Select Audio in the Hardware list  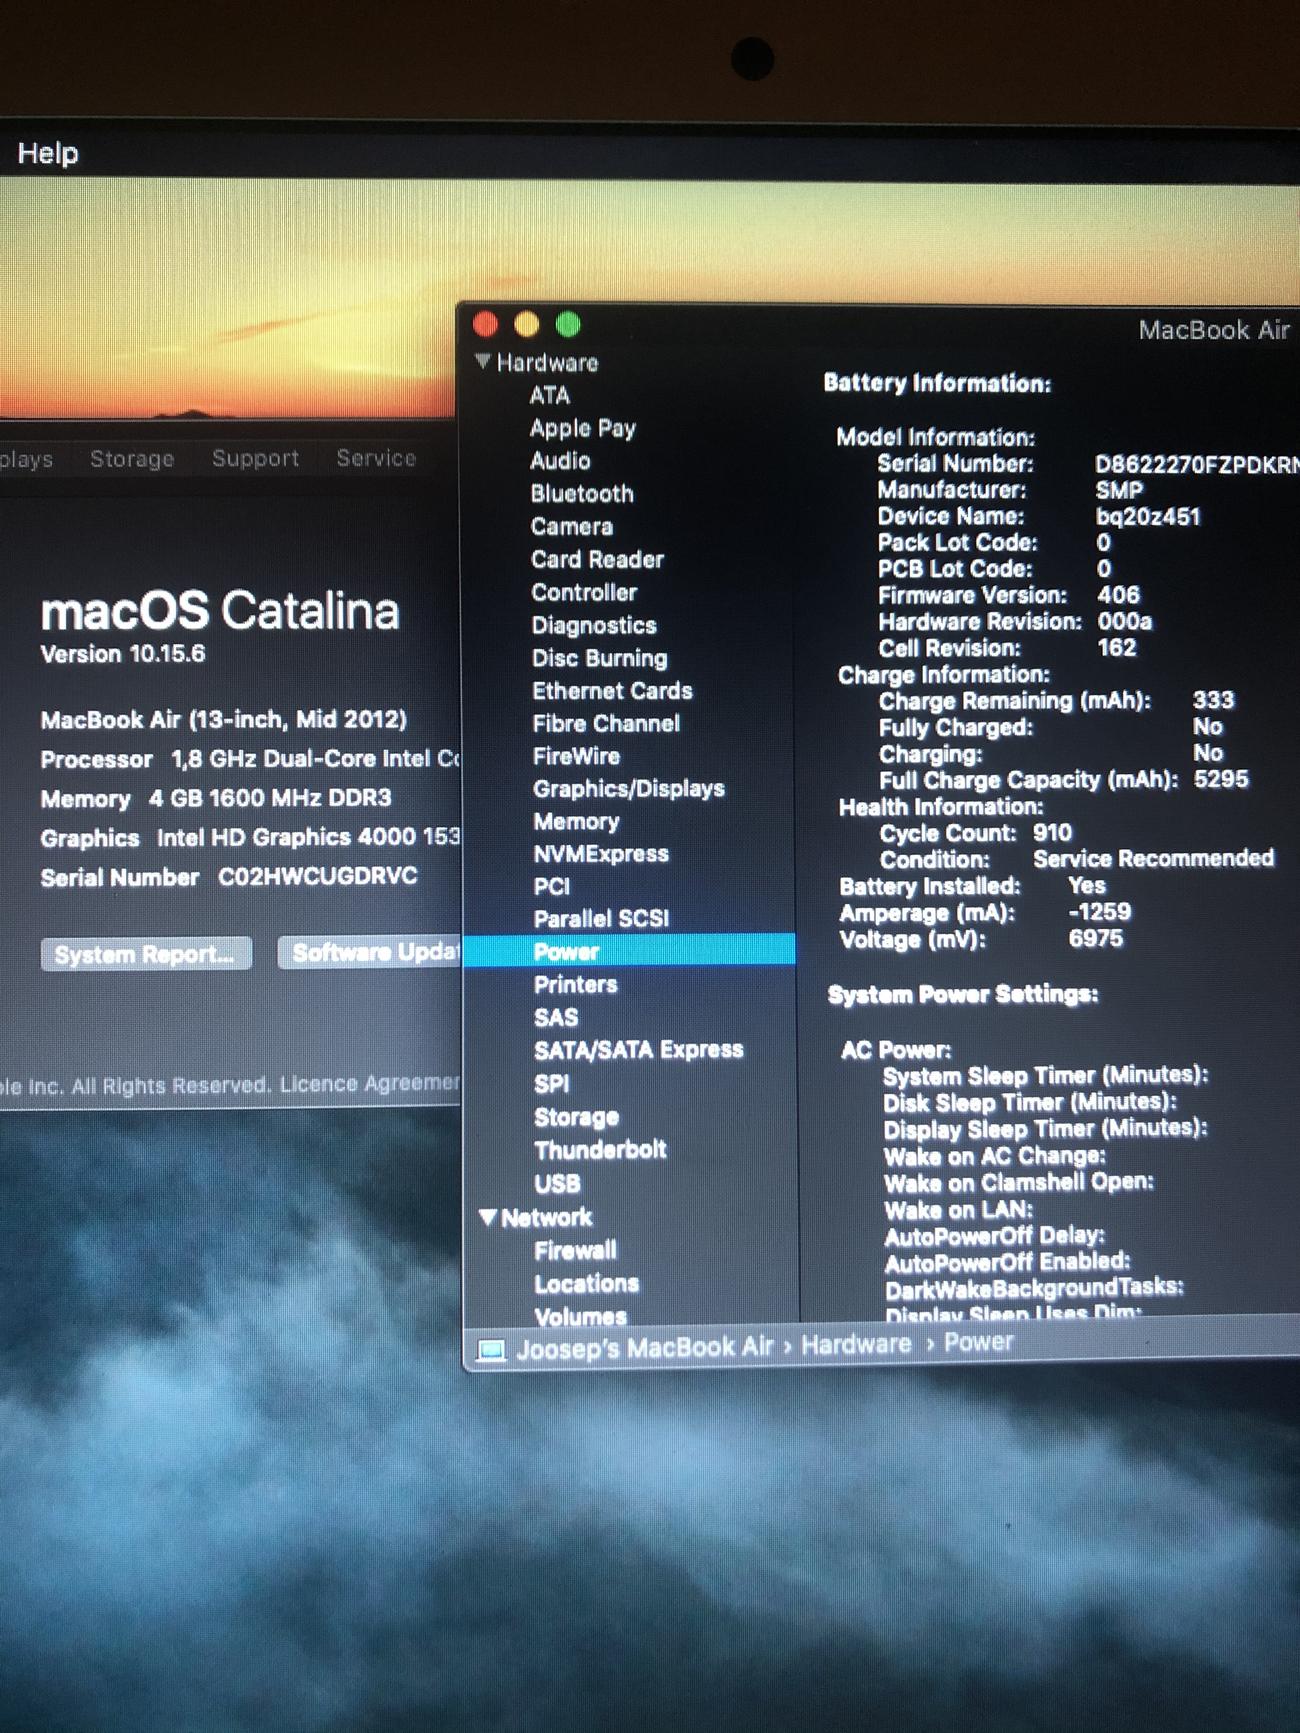click(x=560, y=461)
